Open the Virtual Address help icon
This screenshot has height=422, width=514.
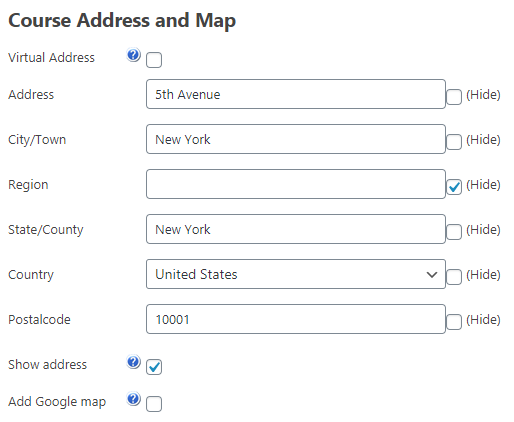pos(133,55)
